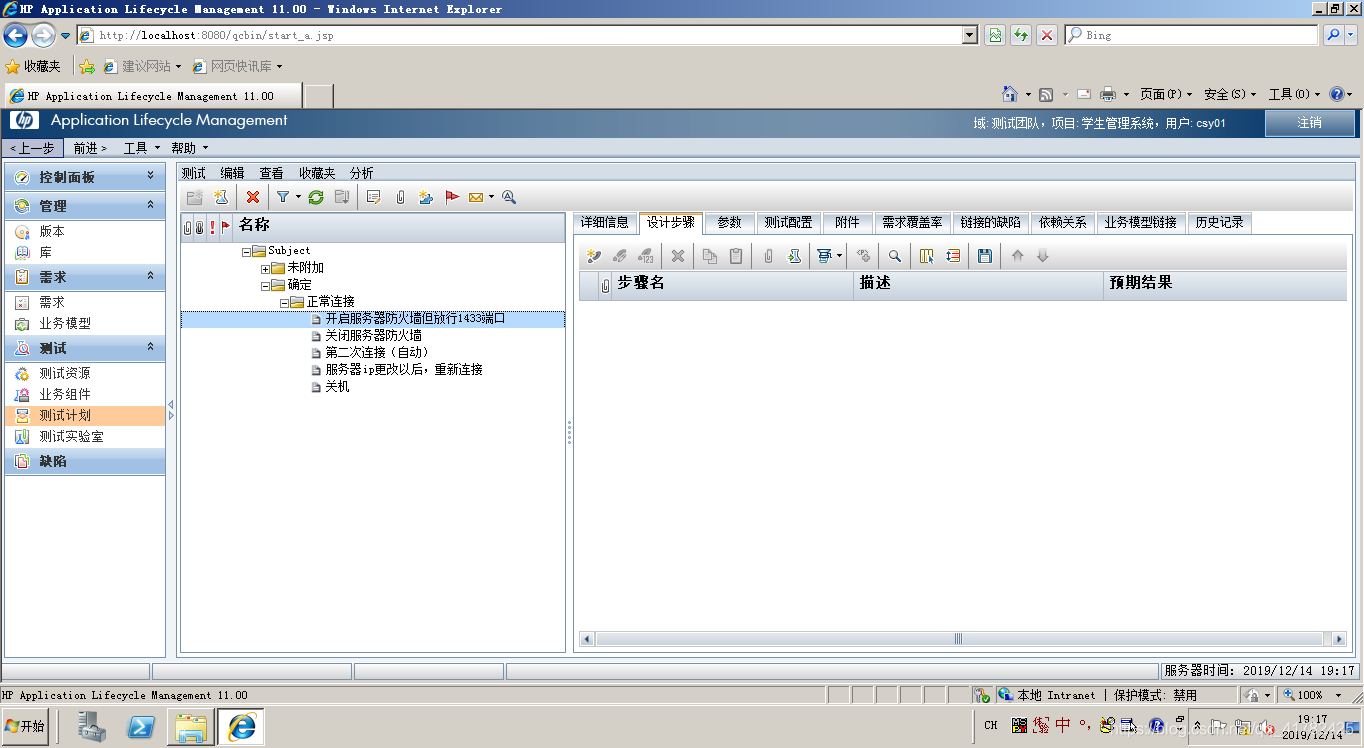Collapse the Subject tree node
The image size is (1364, 748).
click(246, 251)
